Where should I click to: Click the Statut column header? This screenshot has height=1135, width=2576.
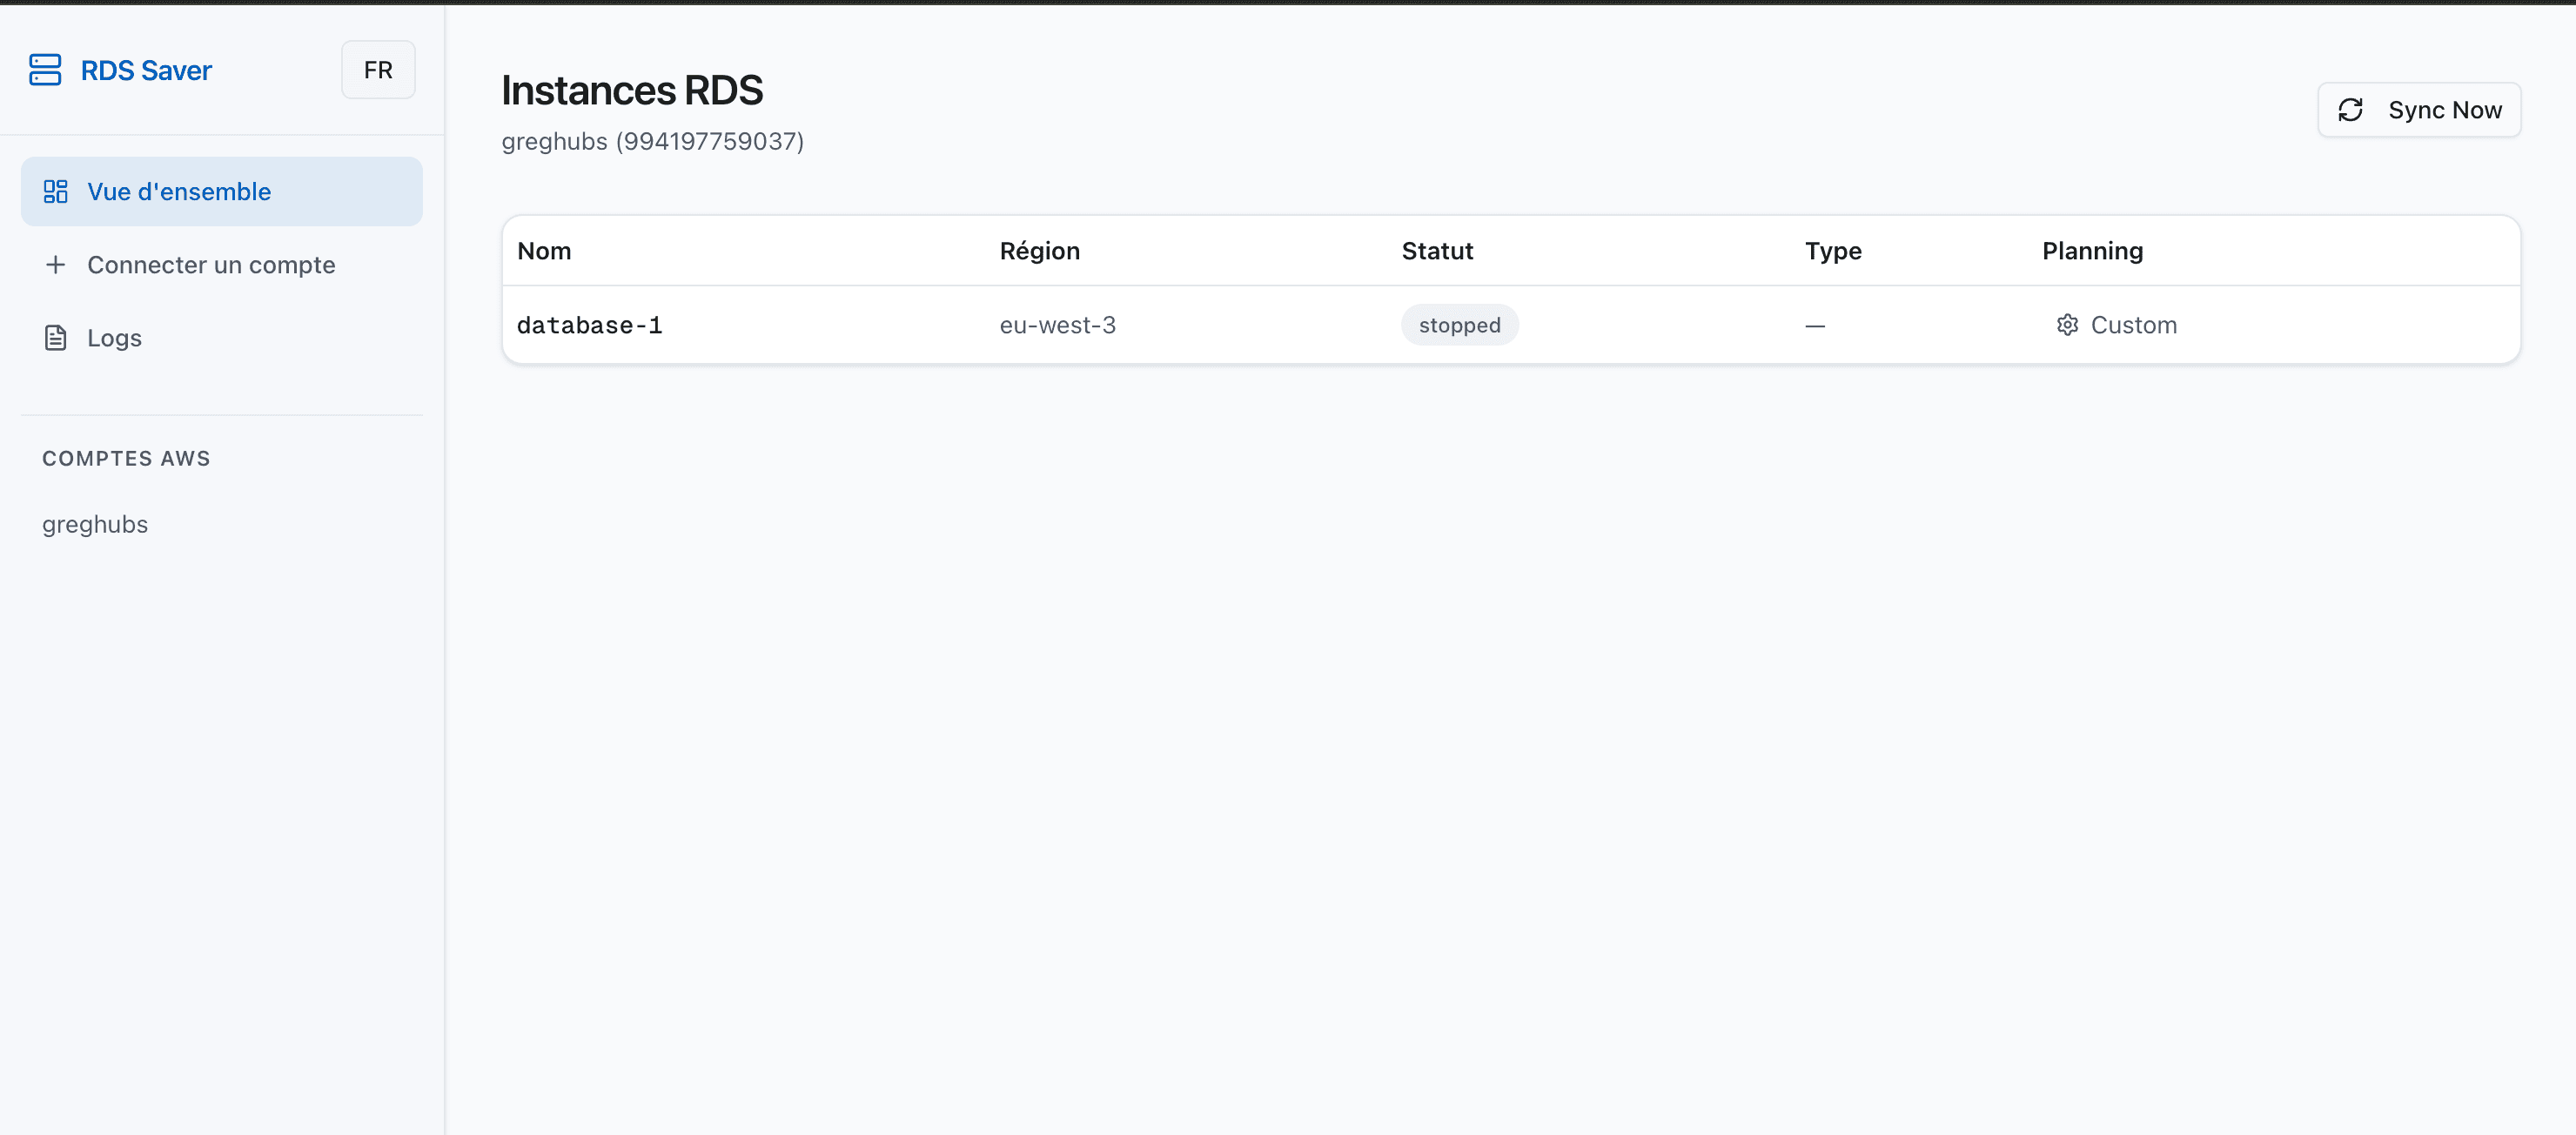(x=1437, y=251)
